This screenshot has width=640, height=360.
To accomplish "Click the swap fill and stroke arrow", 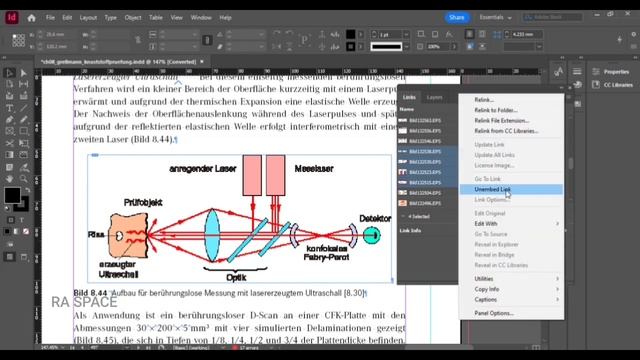I will tap(27, 190).
